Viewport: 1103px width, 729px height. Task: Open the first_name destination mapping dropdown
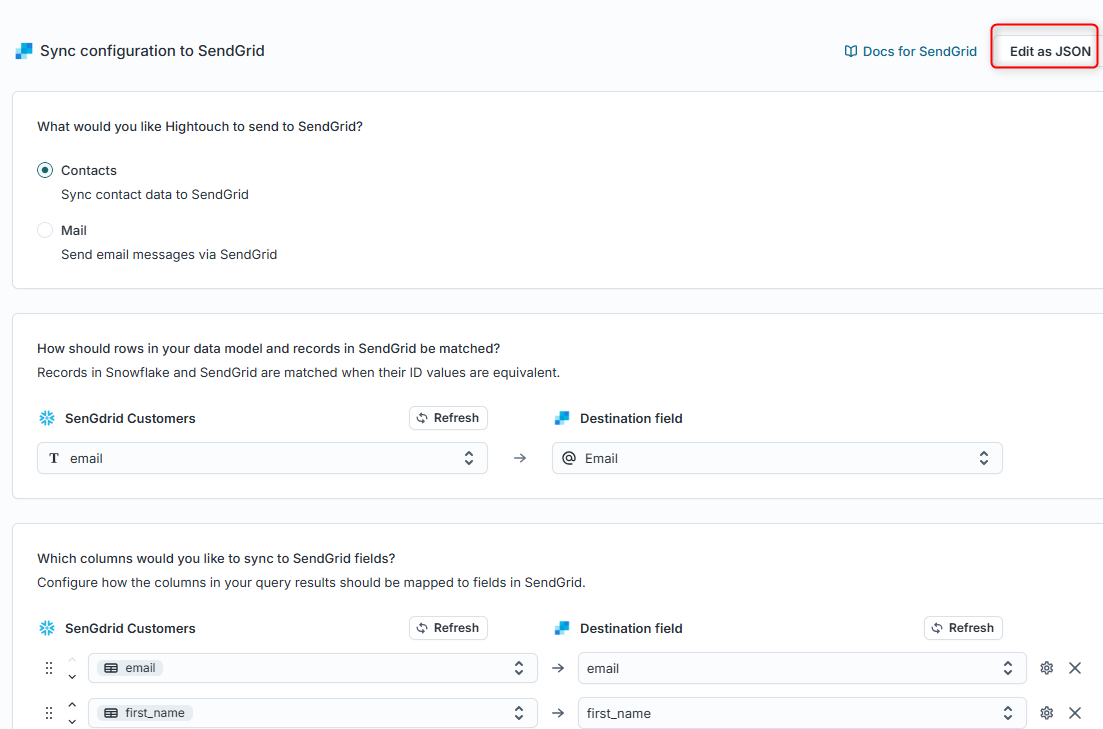802,713
